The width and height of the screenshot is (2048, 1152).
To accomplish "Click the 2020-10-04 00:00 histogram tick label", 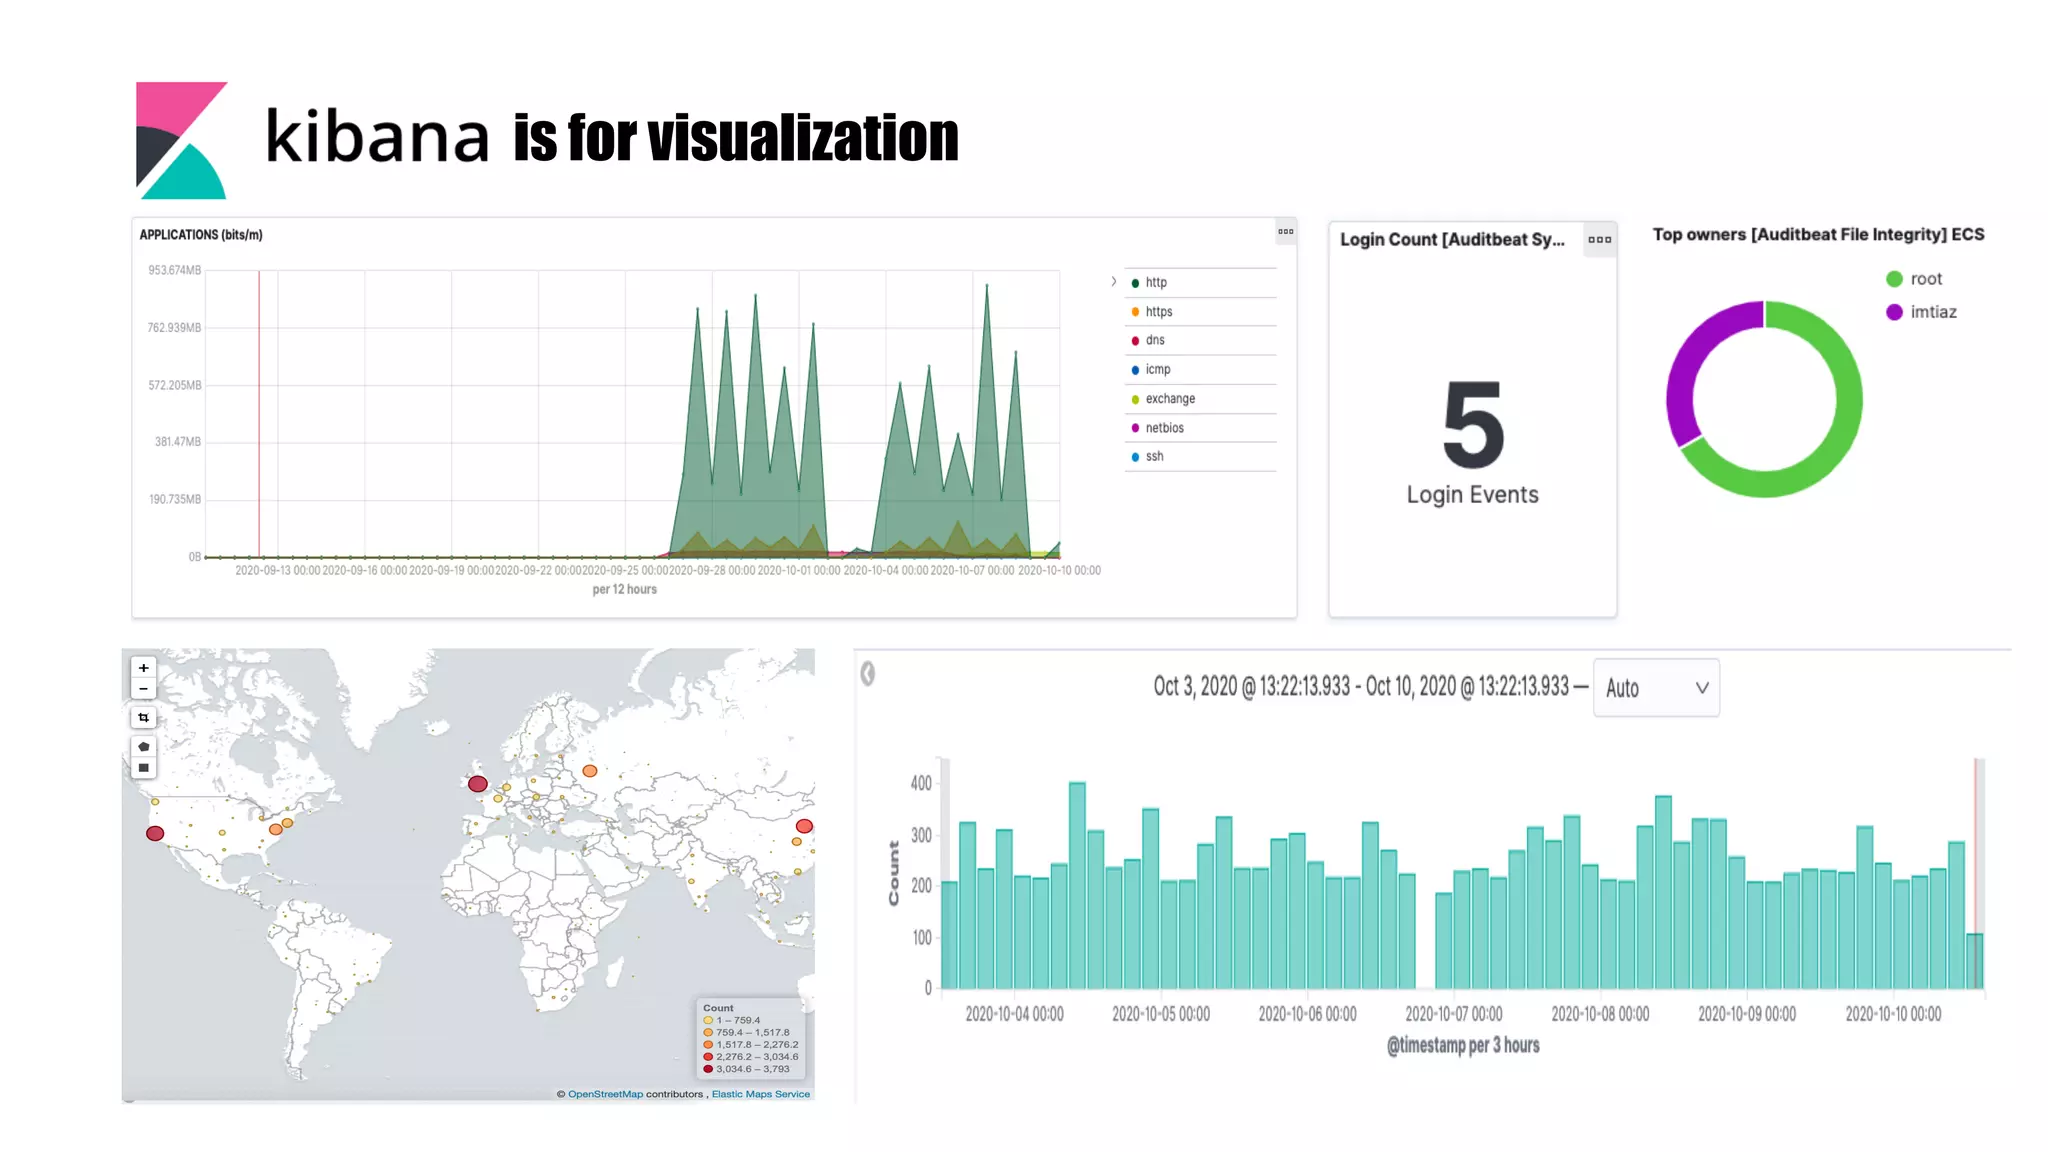I will [1014, 1014].
